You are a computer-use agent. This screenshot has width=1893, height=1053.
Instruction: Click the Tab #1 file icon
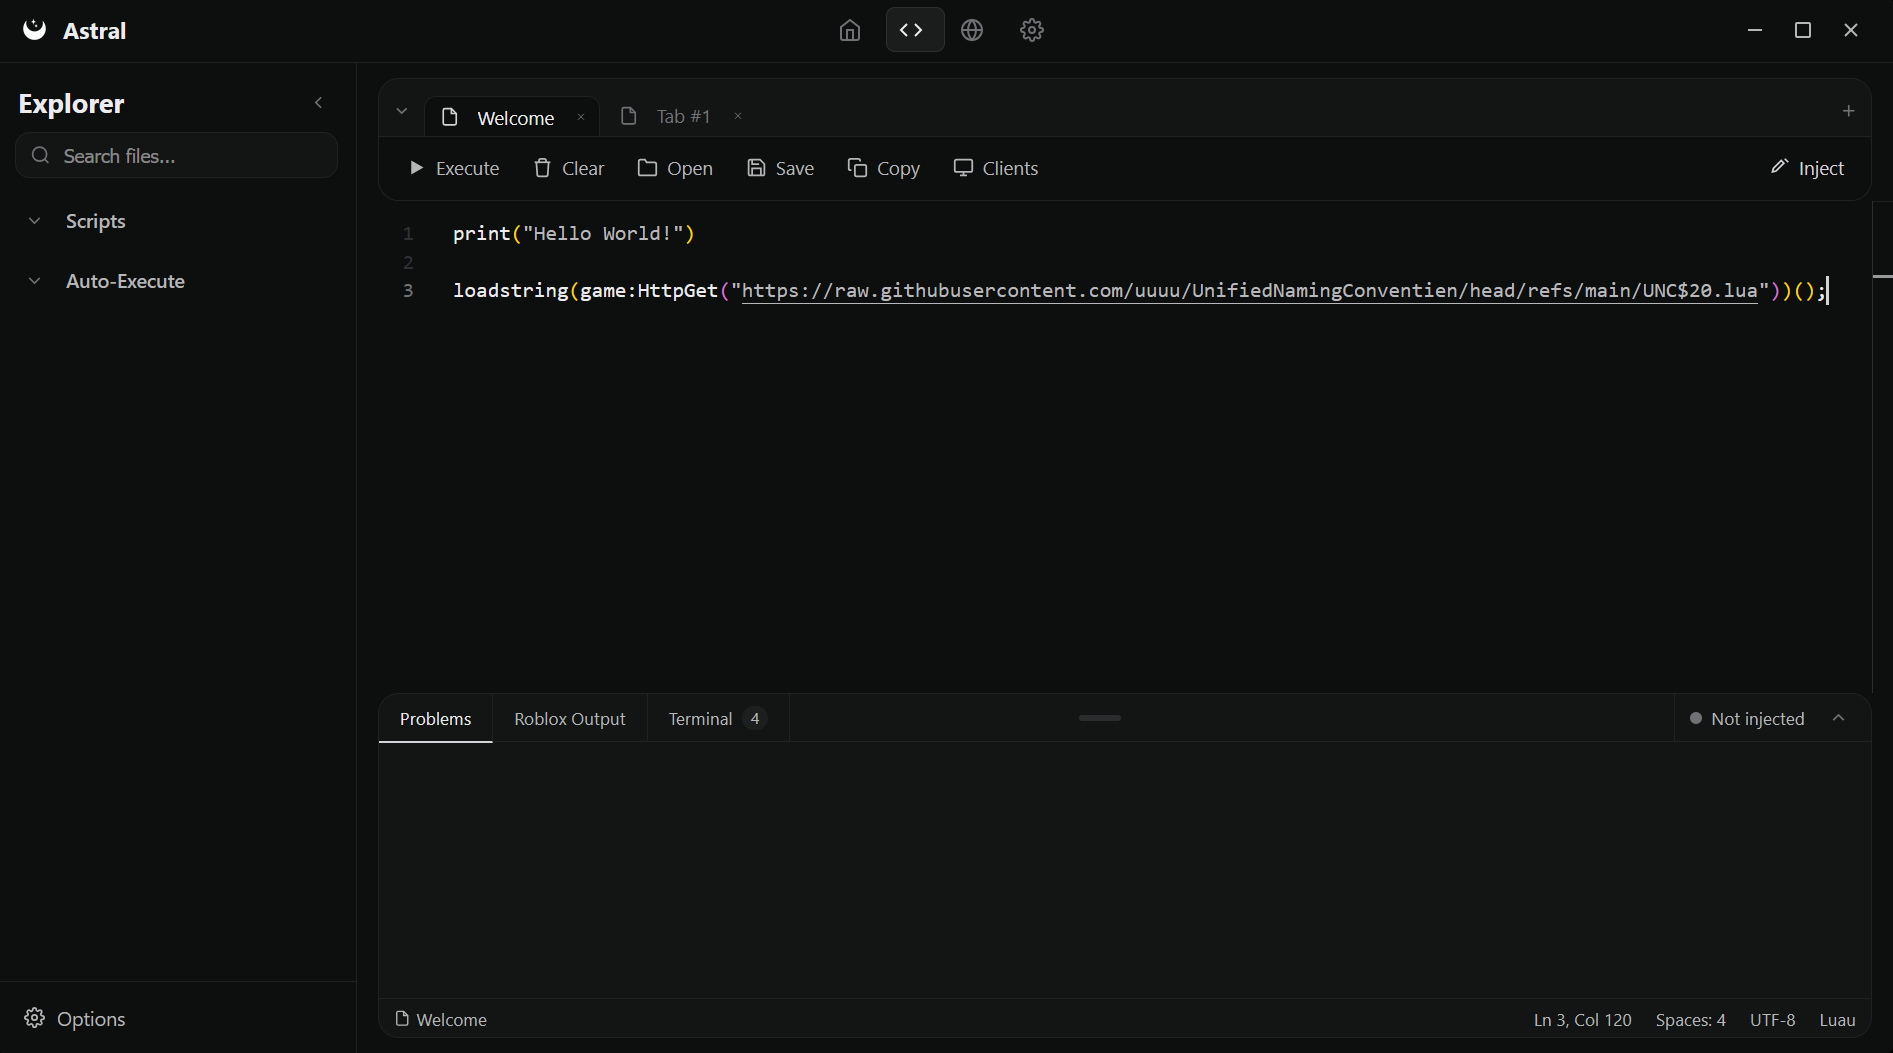(629, 116)
